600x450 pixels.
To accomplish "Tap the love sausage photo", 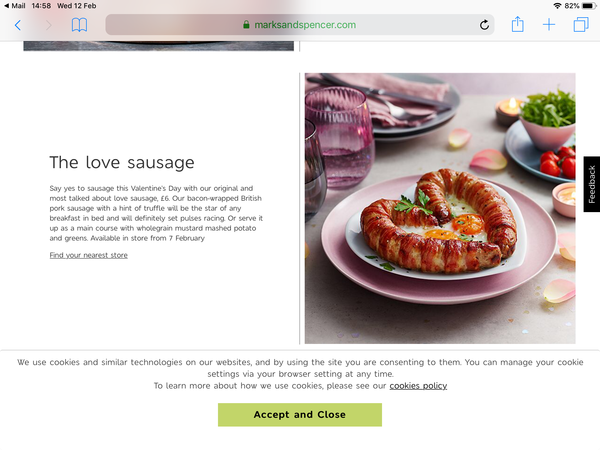I will click(440, 208).
